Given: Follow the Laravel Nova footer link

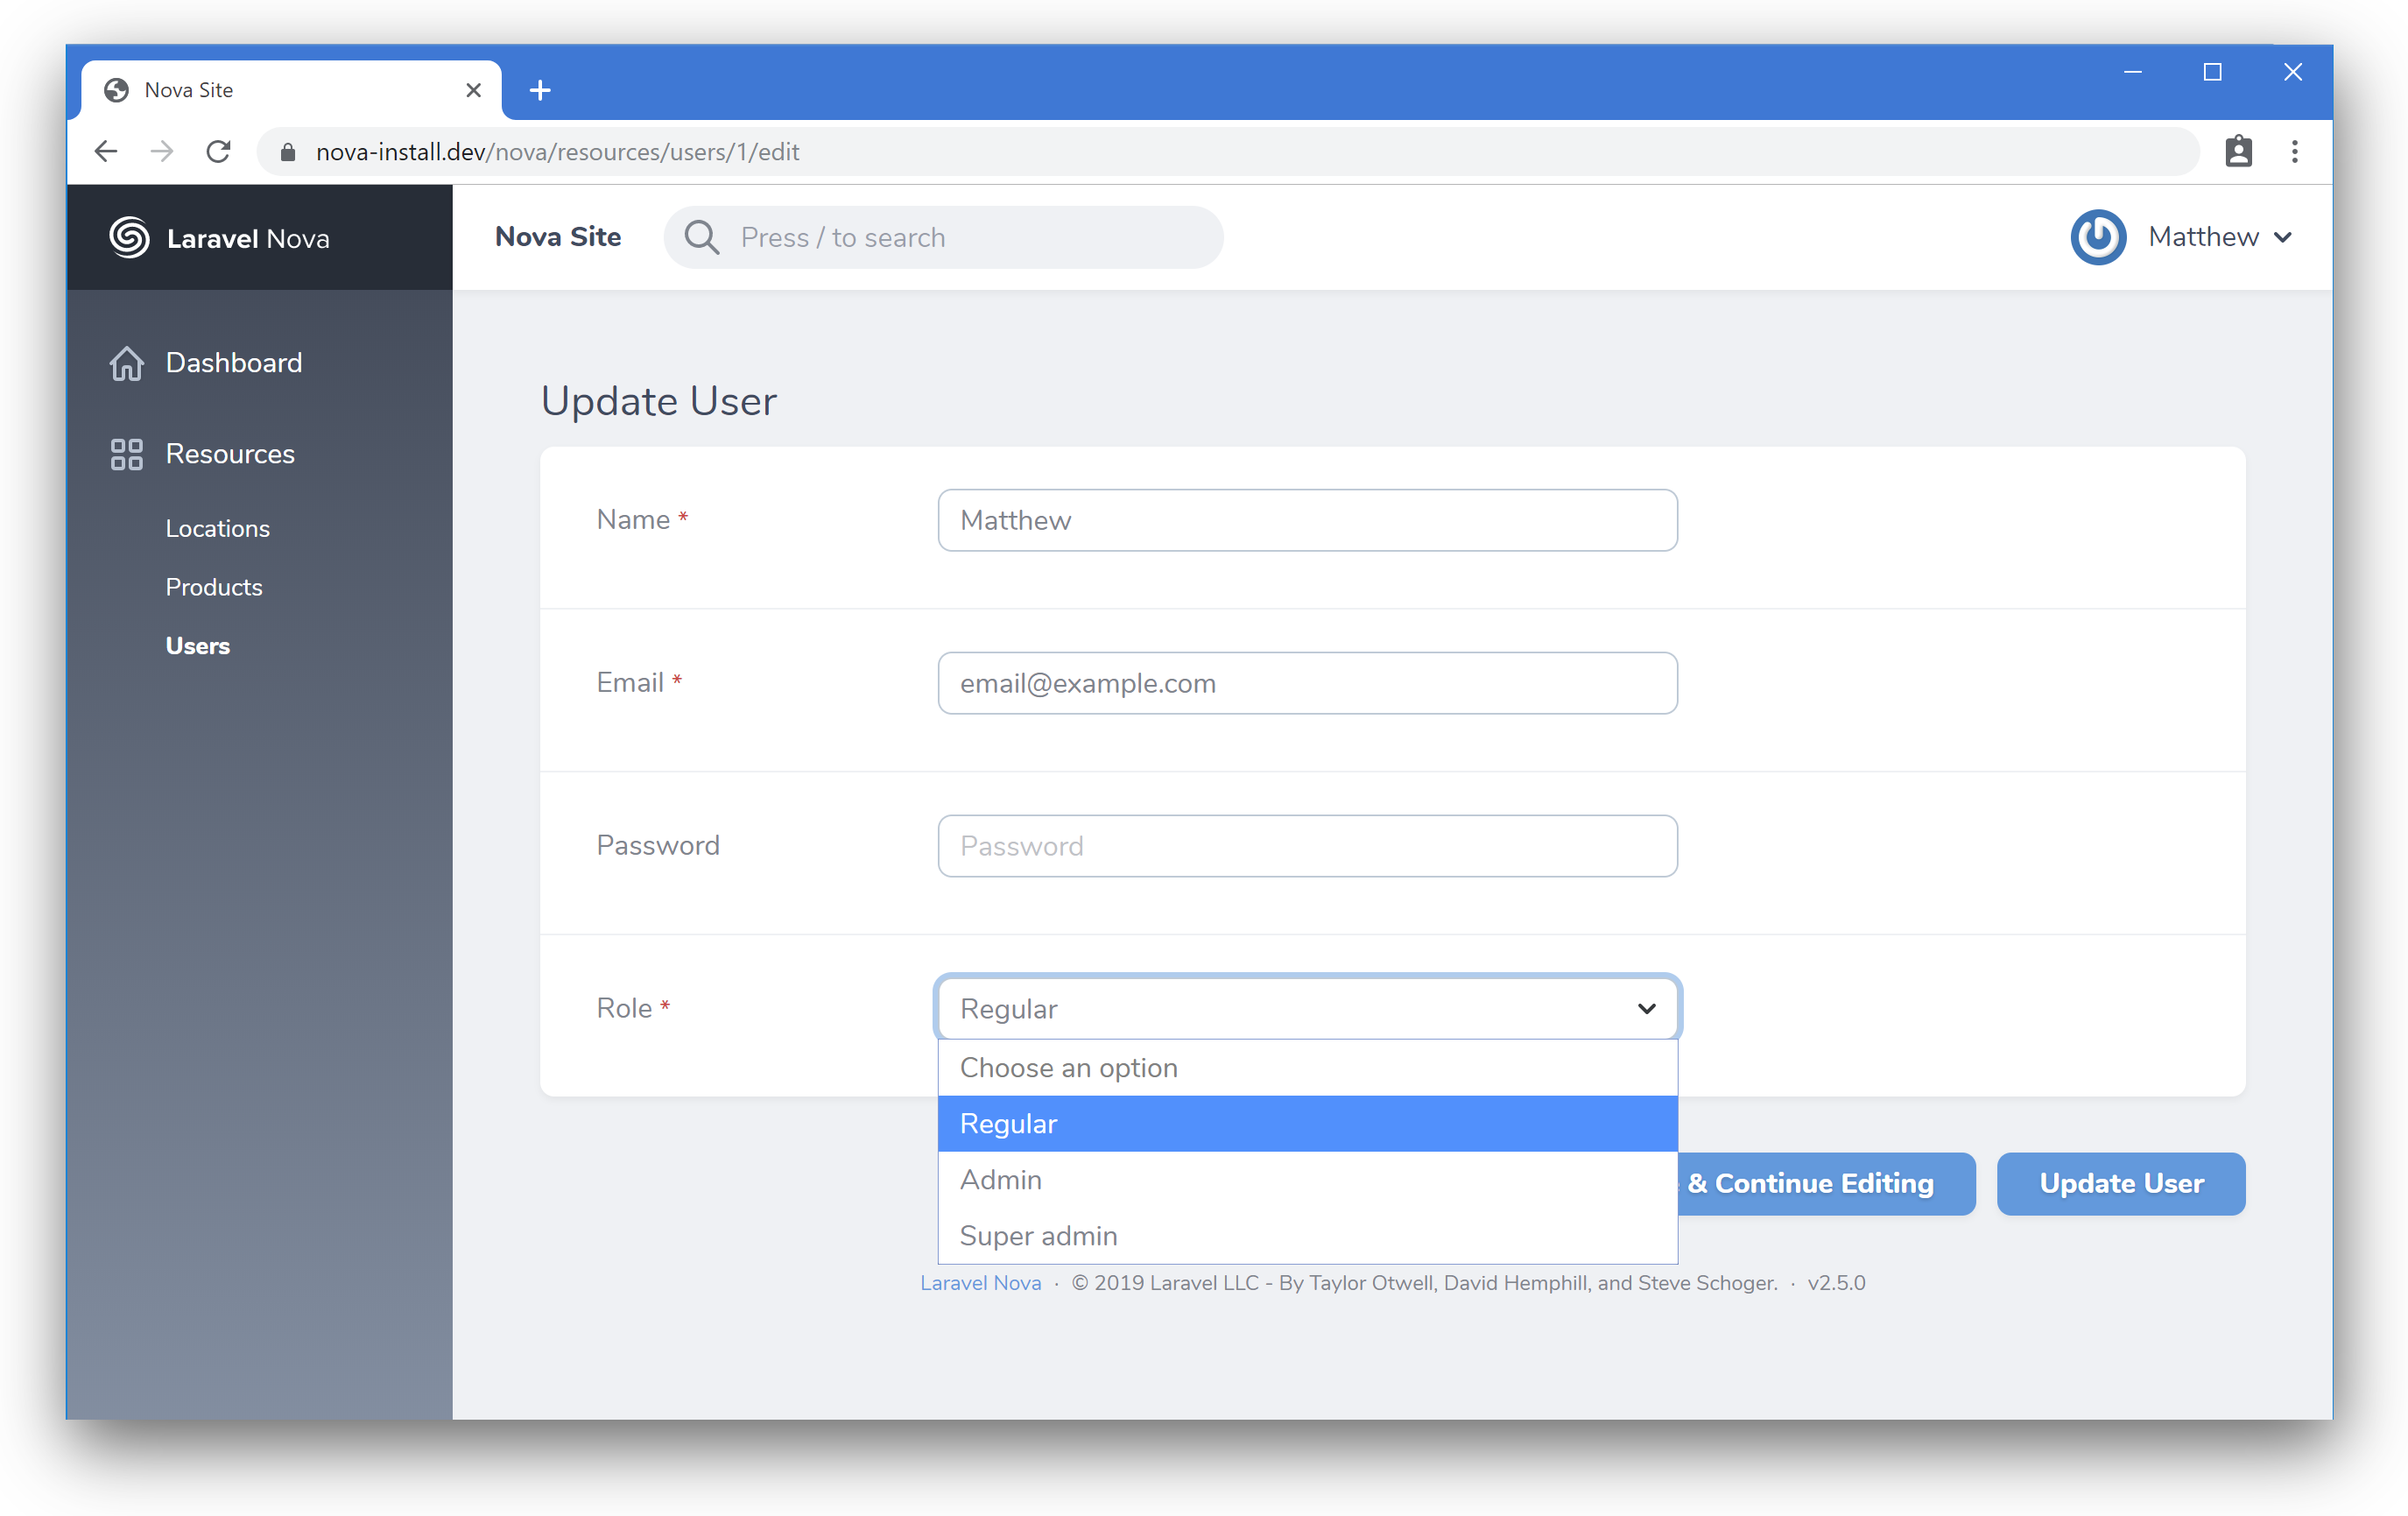Looking at the screenshot, I should coord(980,1283).
